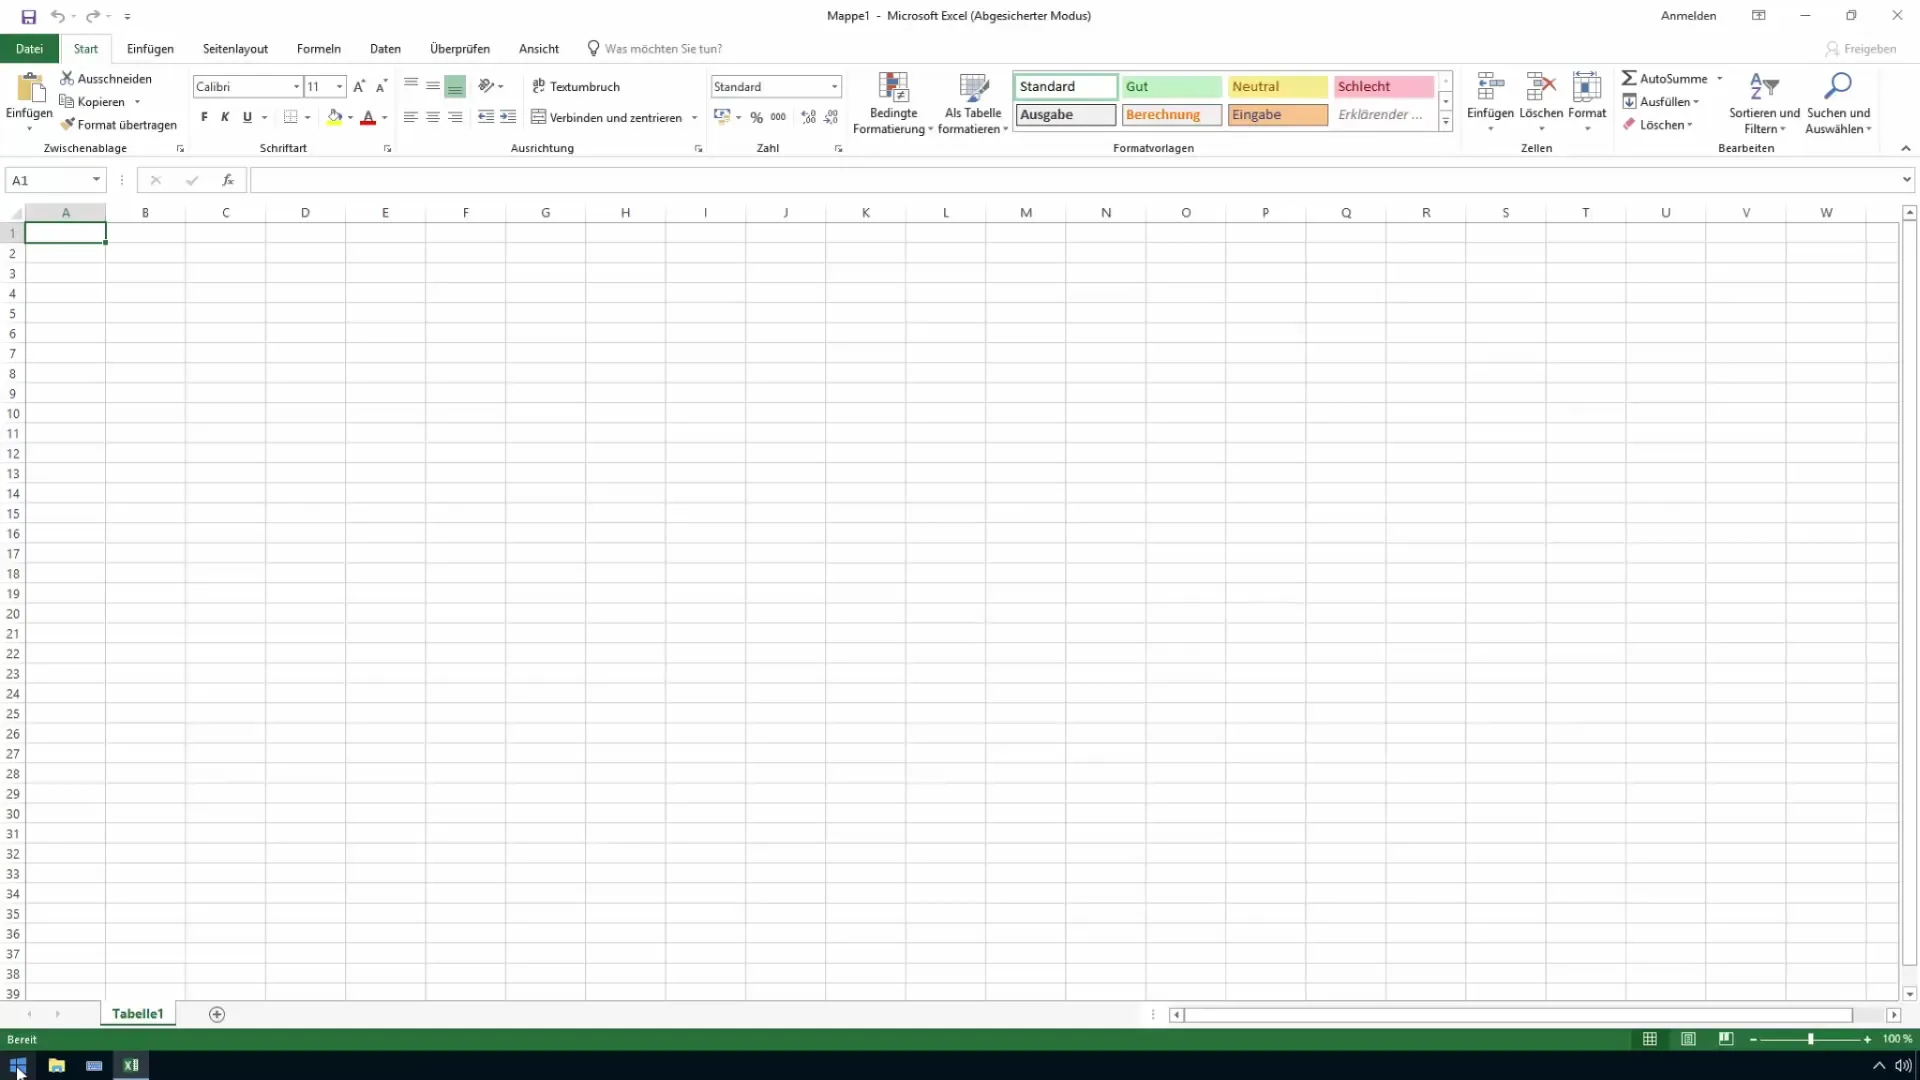Screen dimensions: 1920x1080
Task: Open Als Tabelle formatieren gallery
Action: tap(973, 103)
